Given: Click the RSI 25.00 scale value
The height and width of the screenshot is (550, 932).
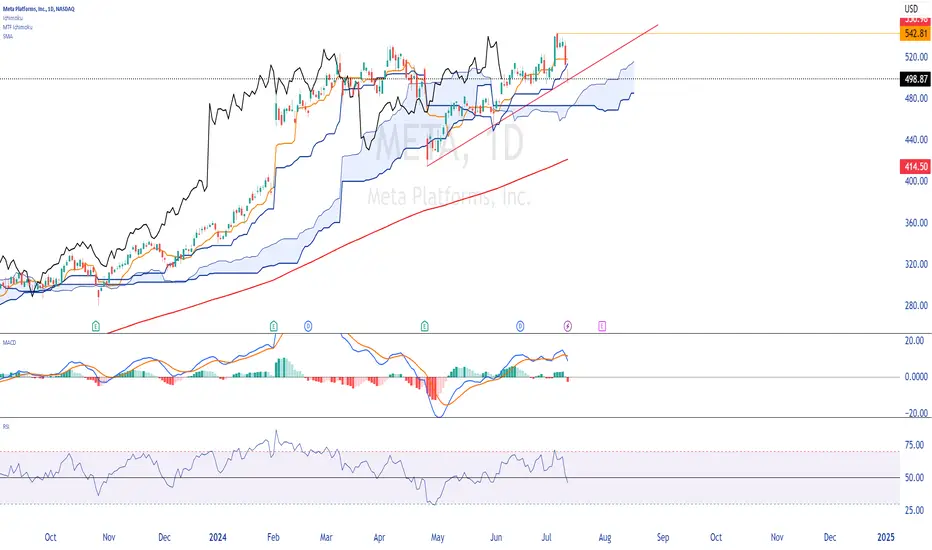Looking at the screenshot, I should (x=914, y=510).
